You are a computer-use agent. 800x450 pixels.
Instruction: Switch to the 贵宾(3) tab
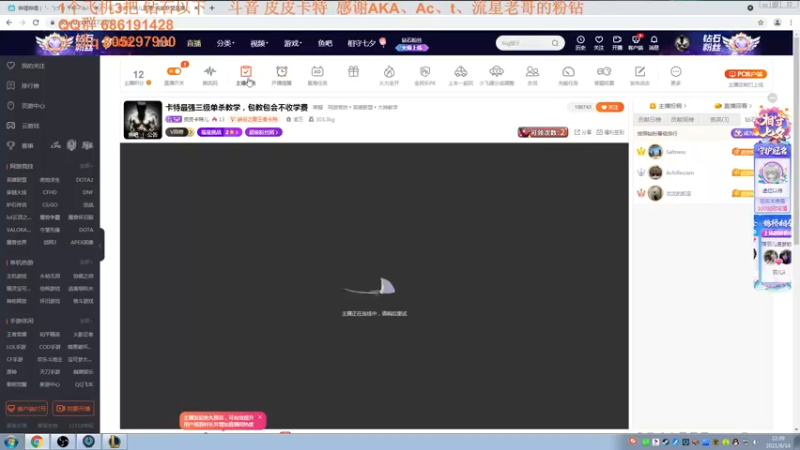[719, 119]
